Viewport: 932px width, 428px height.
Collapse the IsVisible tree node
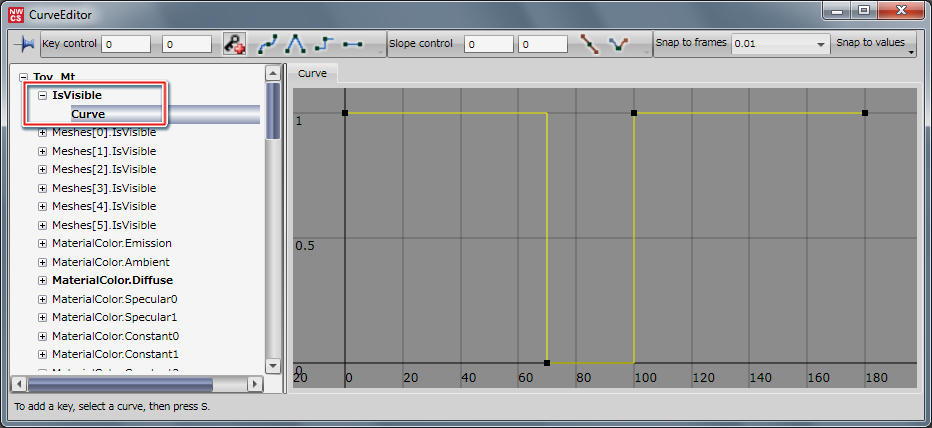click(42, 96)
